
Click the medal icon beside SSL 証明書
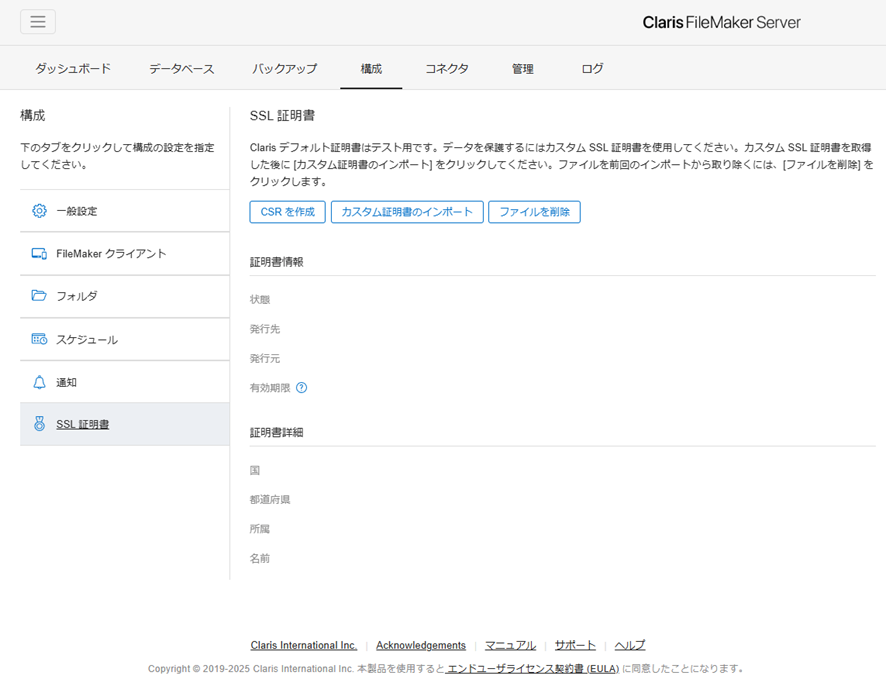pos(39,424)
